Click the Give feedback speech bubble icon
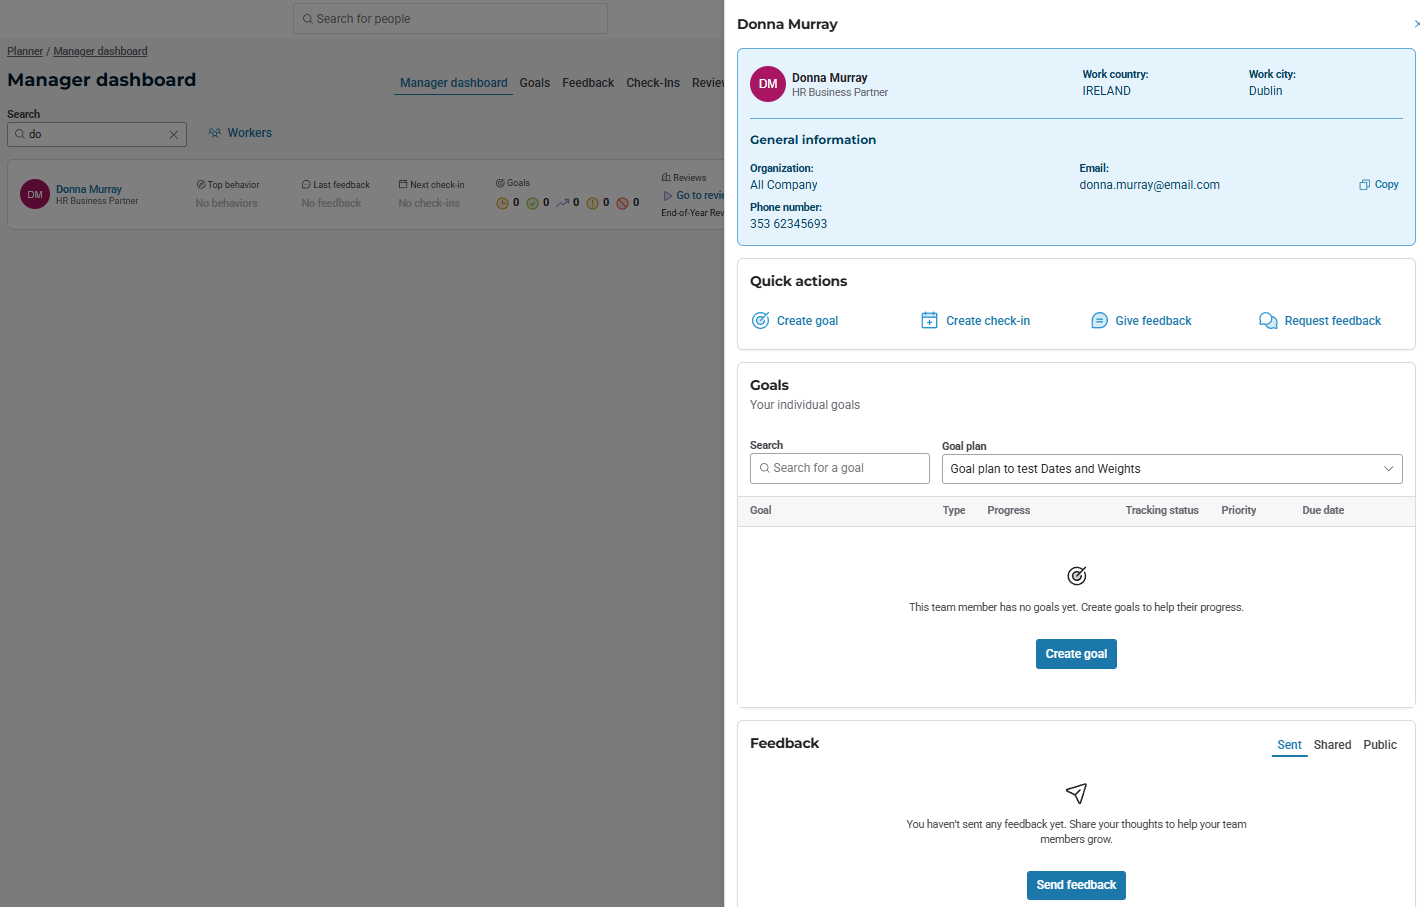 [x=1099, y=321]
